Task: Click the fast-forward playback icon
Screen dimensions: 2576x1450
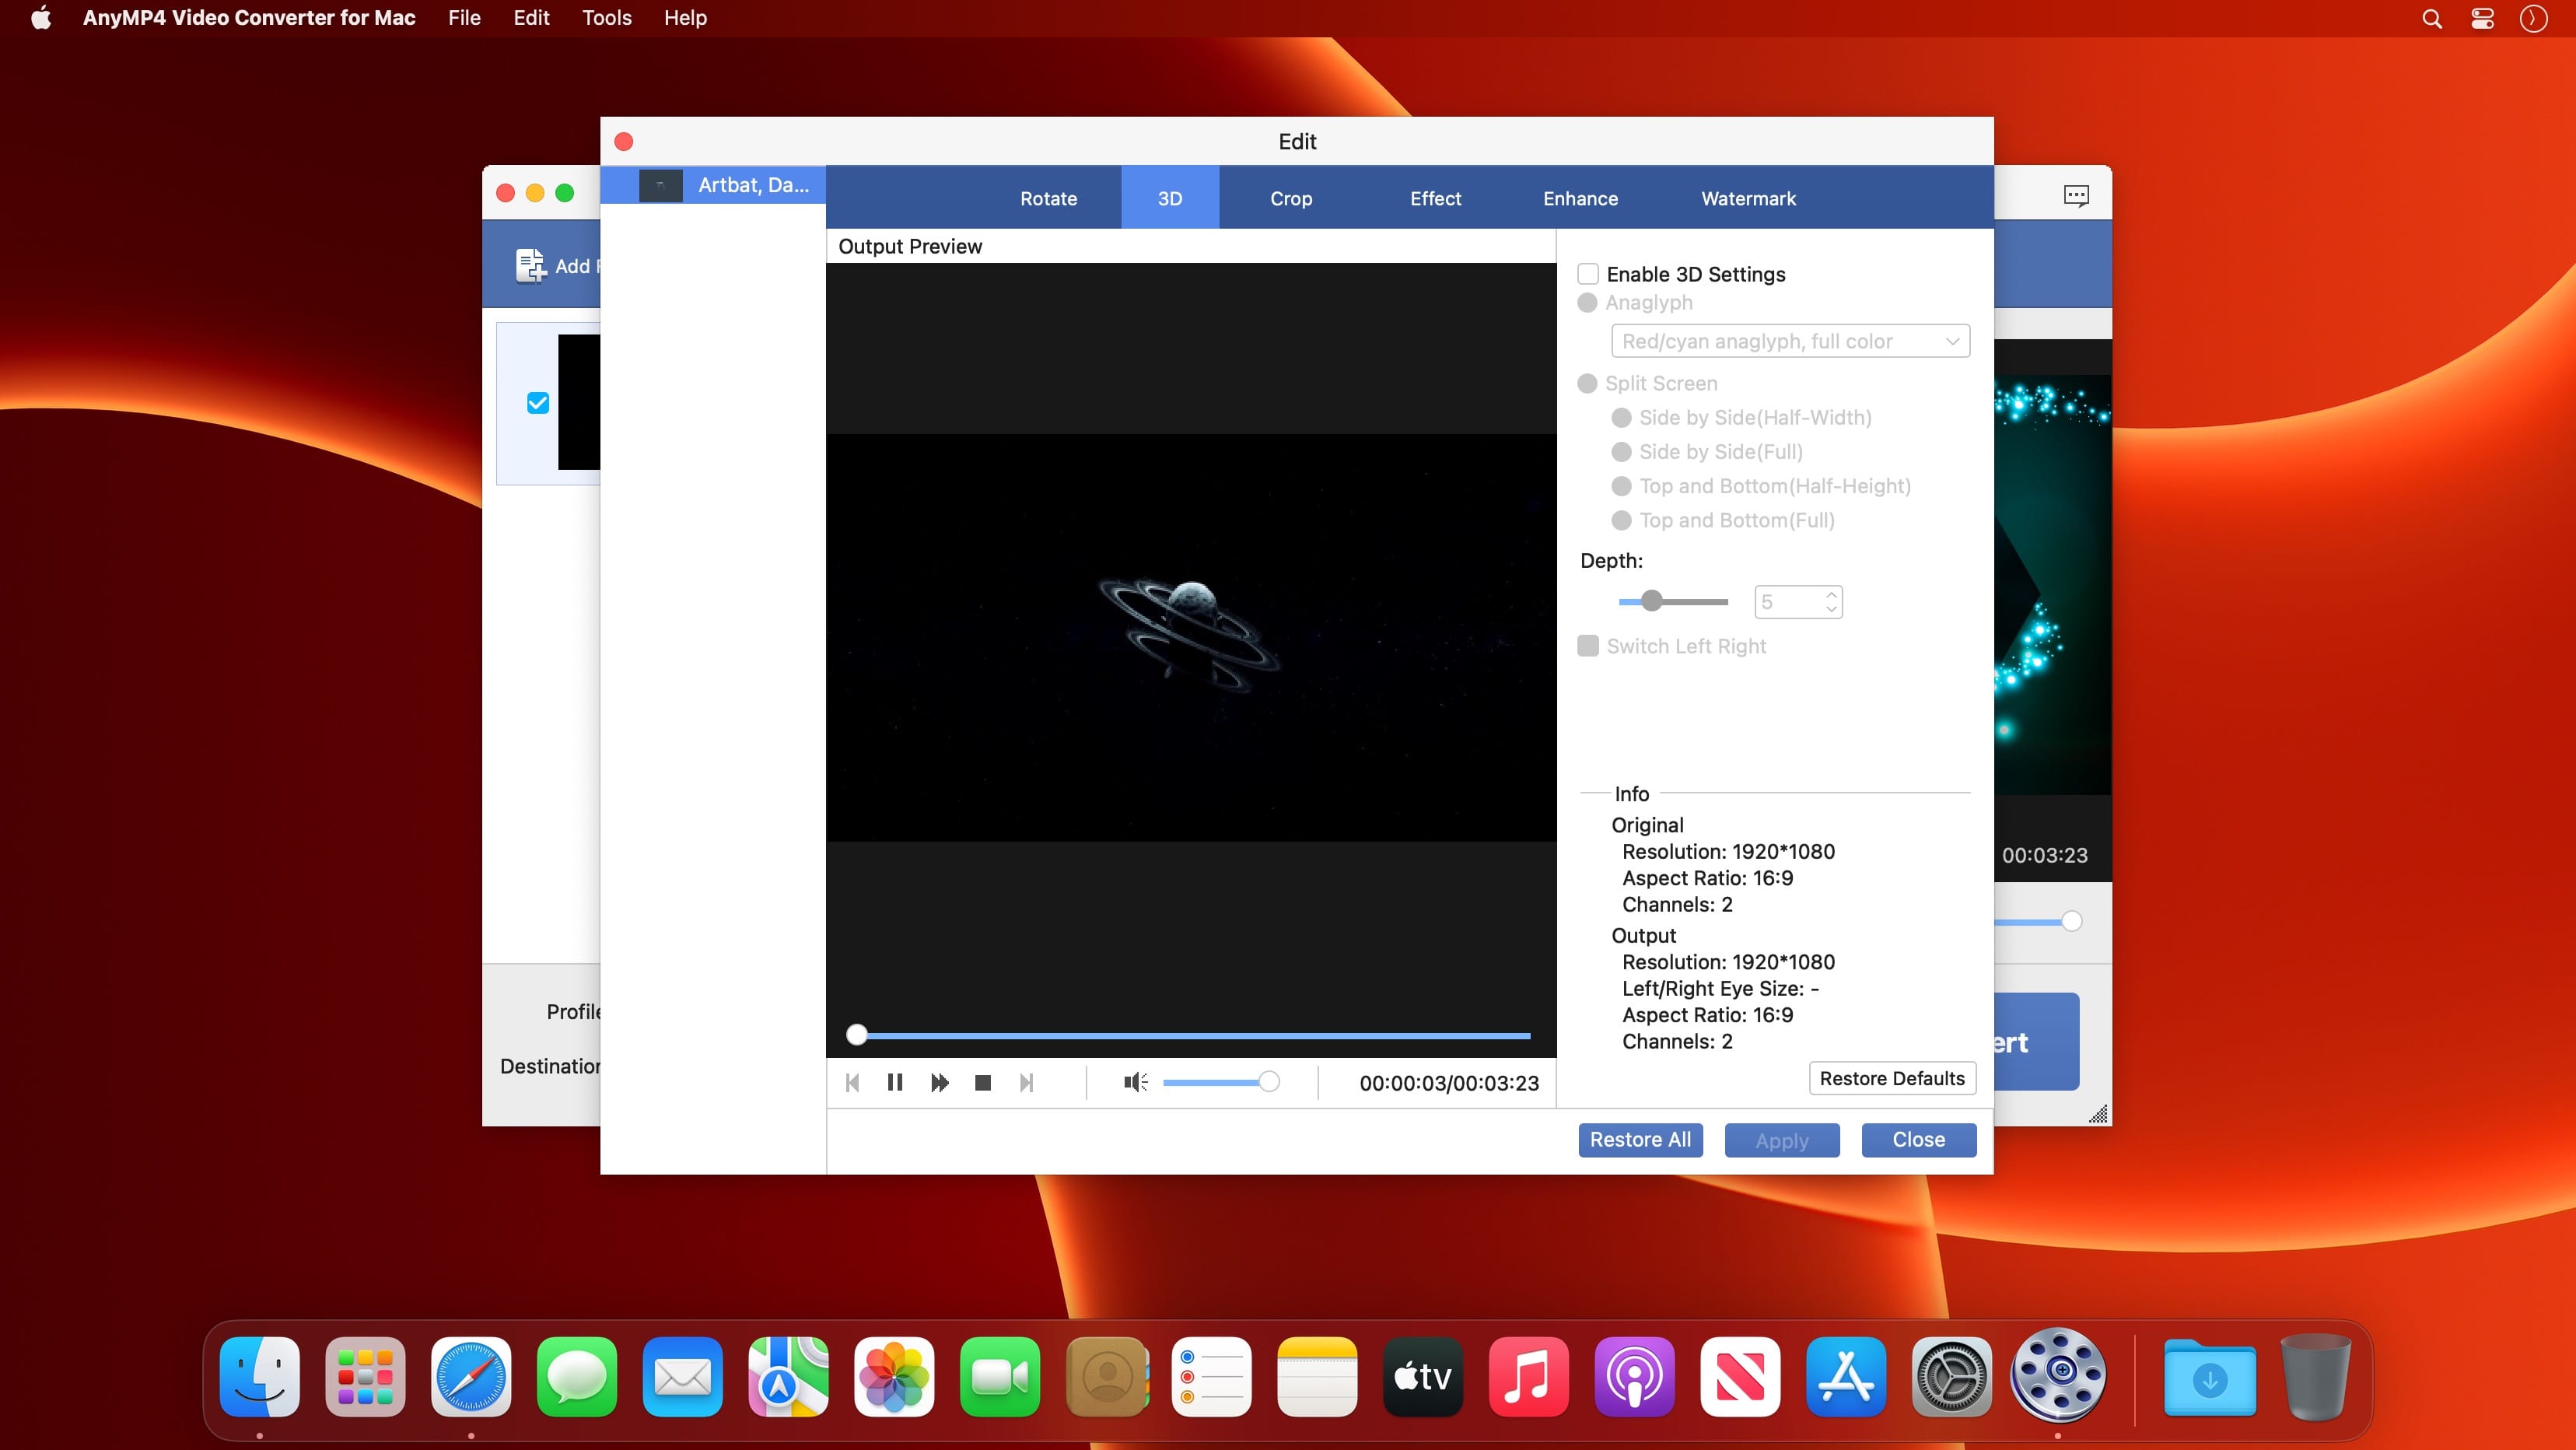Action: pyautogui.click(x=939, y=1082)
